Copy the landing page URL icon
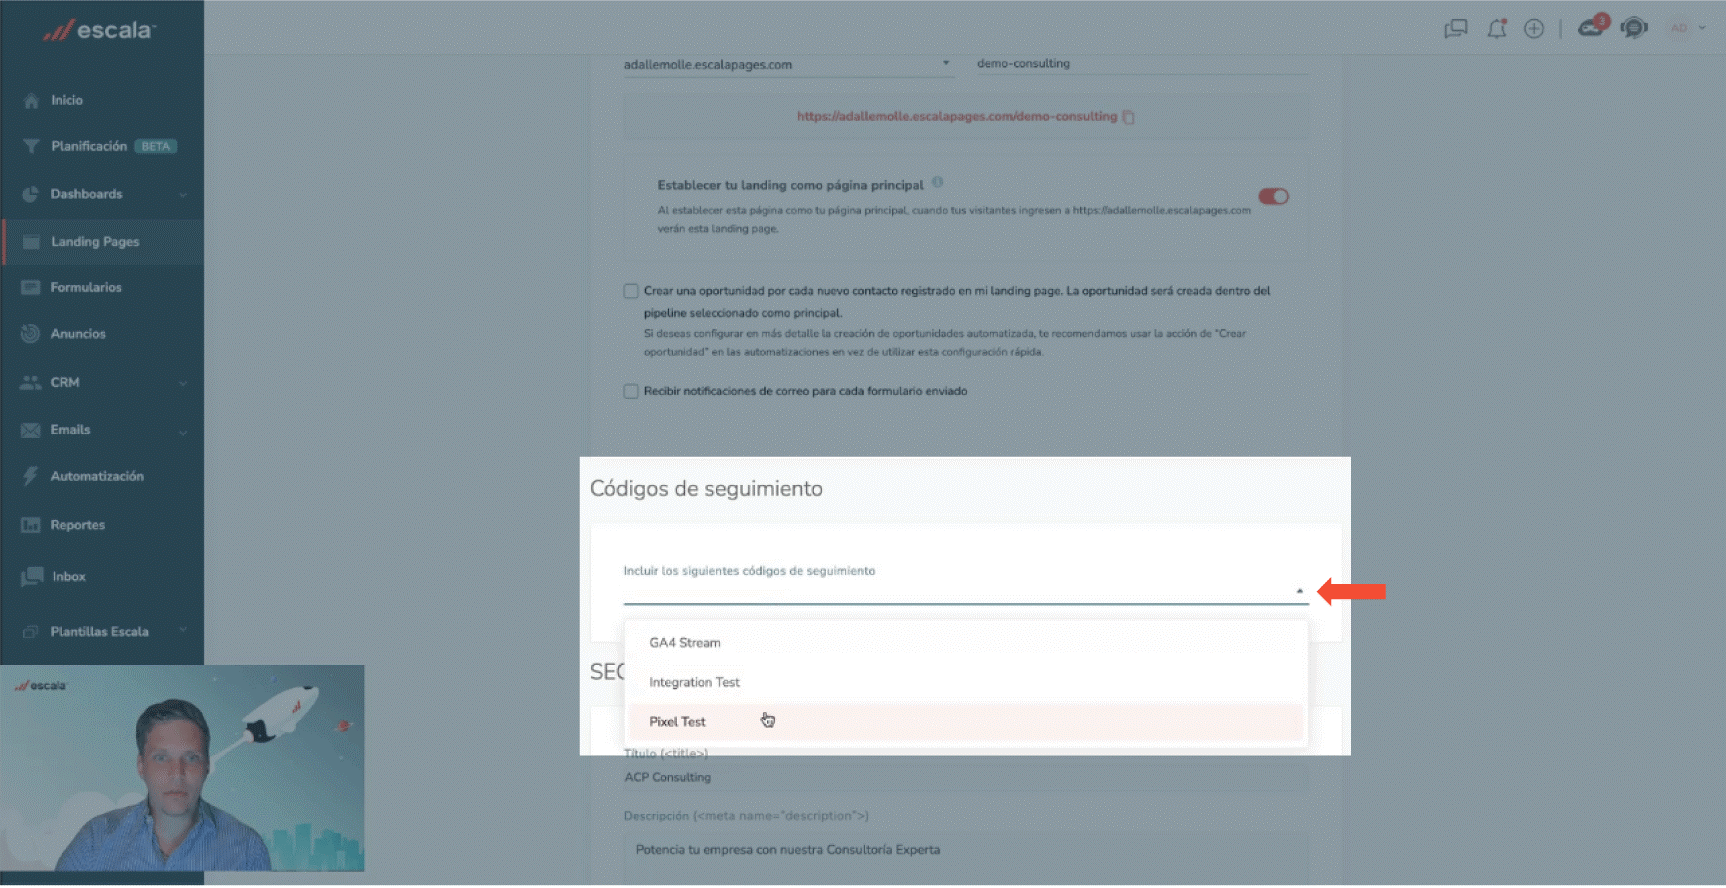1726x888 pixels. [1128, 117]
